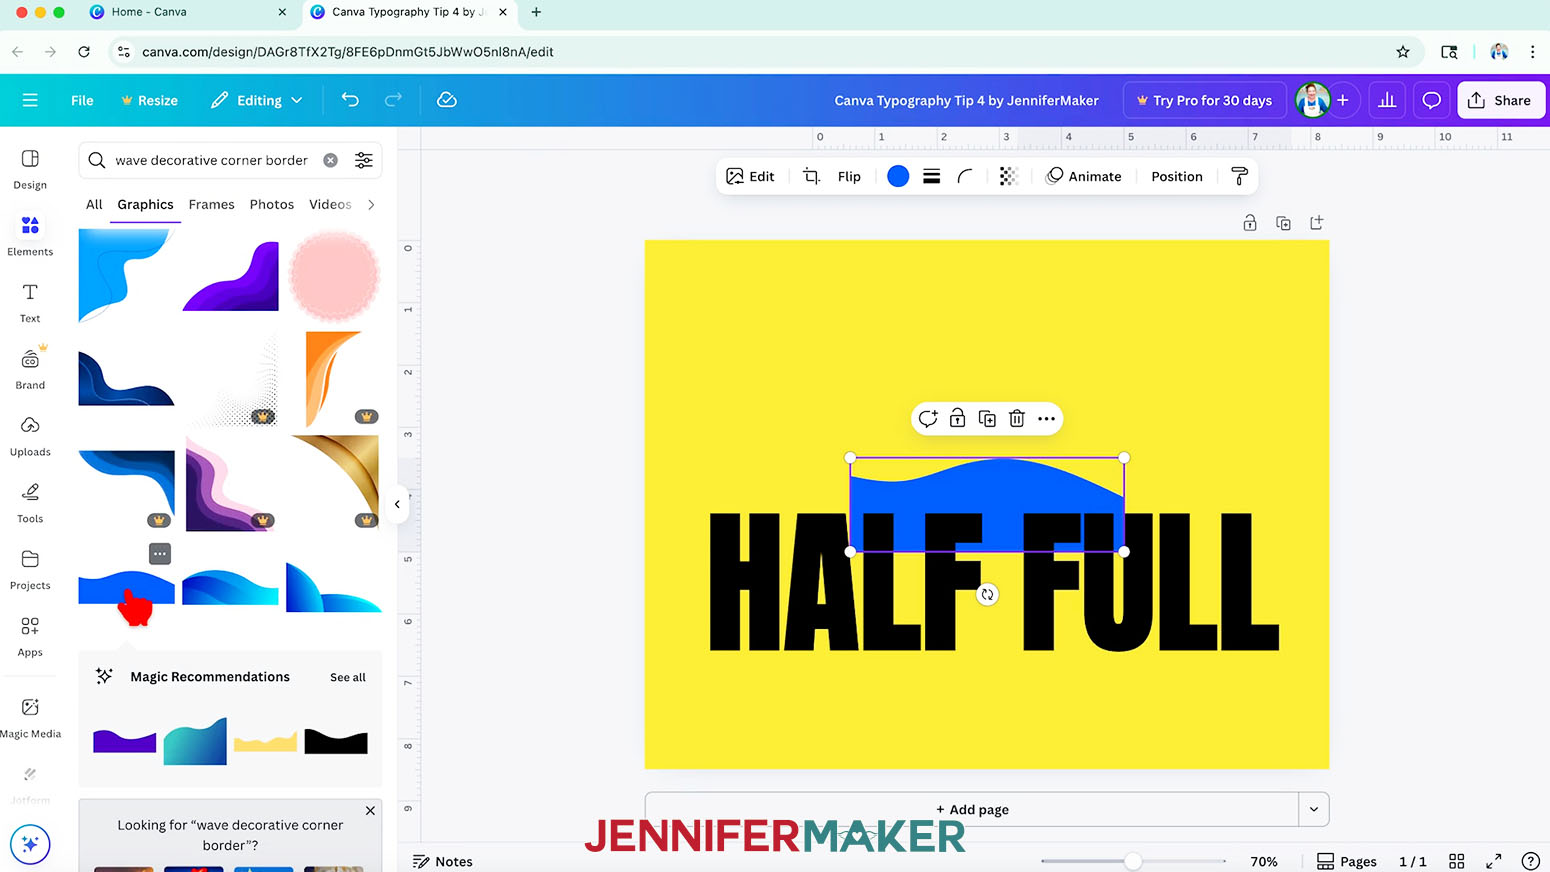
Task: Duplicate the selected element from floating toolbar
Action: pos(987,418)
